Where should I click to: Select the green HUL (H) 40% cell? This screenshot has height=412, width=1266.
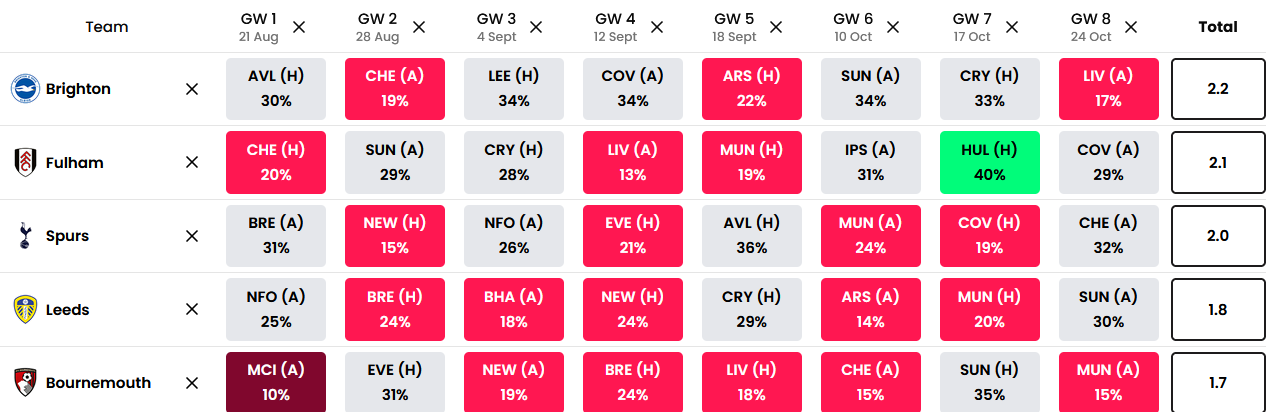tap(990, 162)
